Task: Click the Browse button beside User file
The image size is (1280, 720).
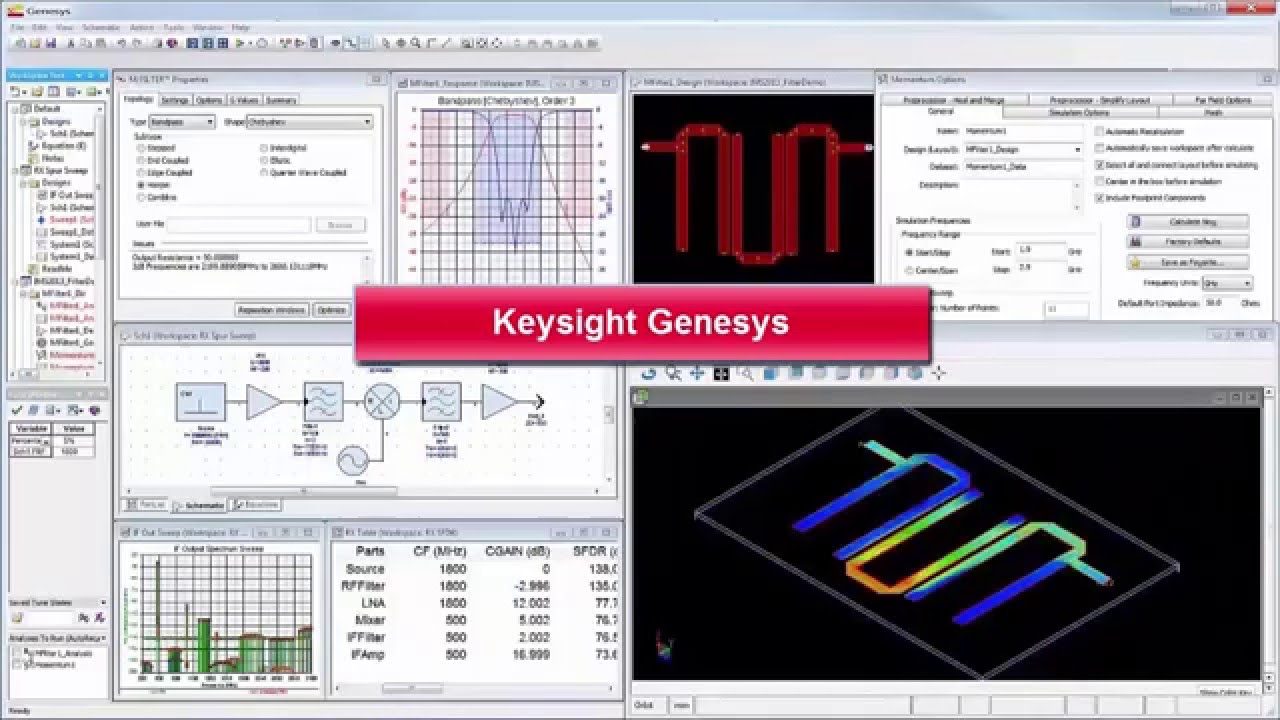Action: pos(340,225)
